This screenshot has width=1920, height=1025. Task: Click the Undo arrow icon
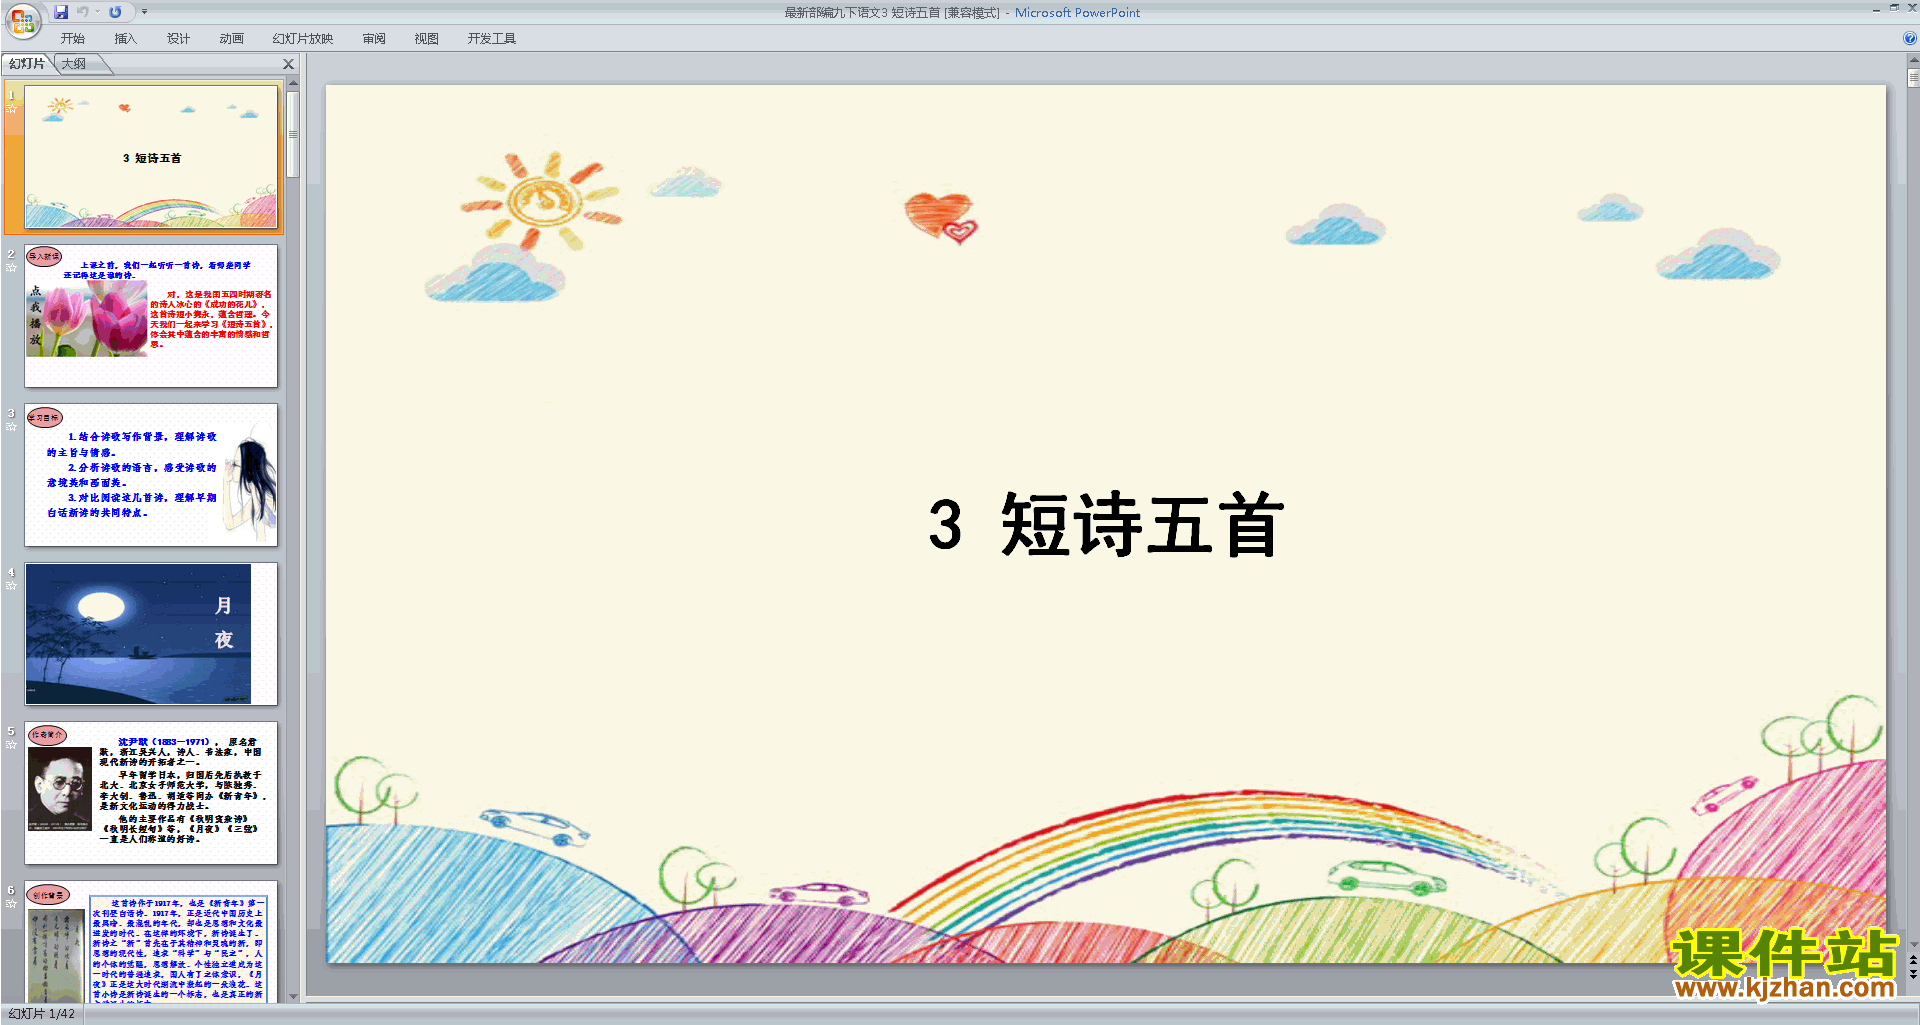pos(83,12)
